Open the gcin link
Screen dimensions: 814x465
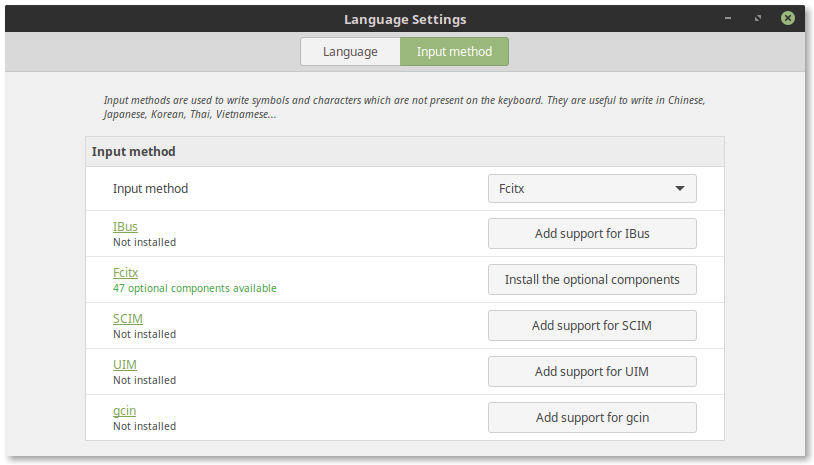pos(124,411)
